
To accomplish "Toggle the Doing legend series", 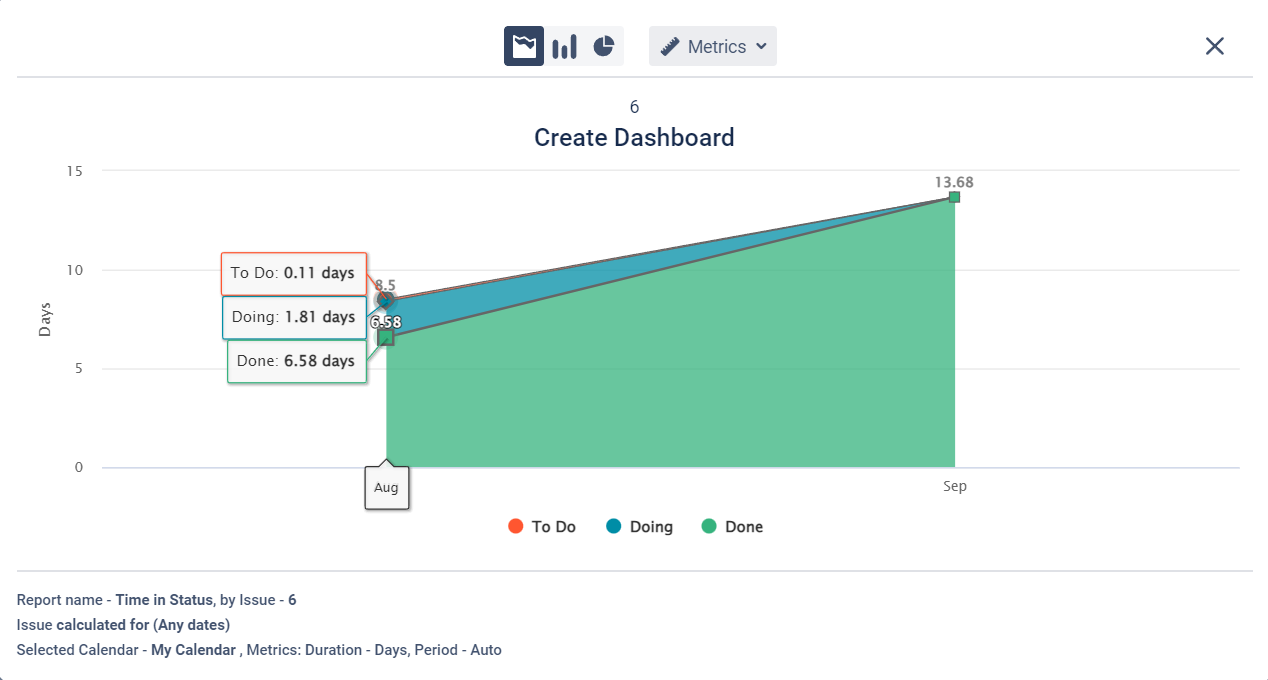I will 651,527.
